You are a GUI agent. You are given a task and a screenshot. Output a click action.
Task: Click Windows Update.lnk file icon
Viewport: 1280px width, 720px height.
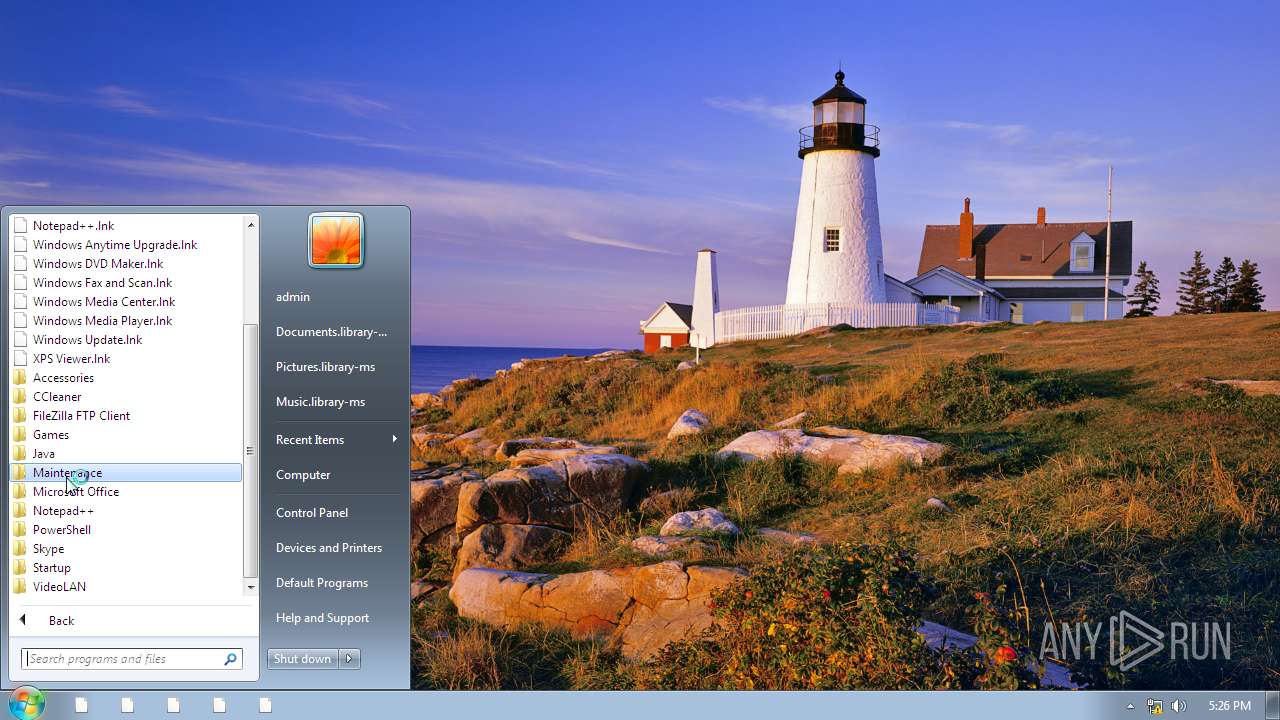[20, 340]
